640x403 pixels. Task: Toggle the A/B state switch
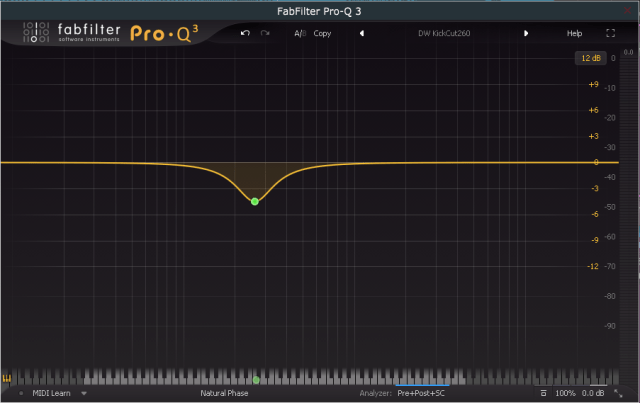coord(299,33)
